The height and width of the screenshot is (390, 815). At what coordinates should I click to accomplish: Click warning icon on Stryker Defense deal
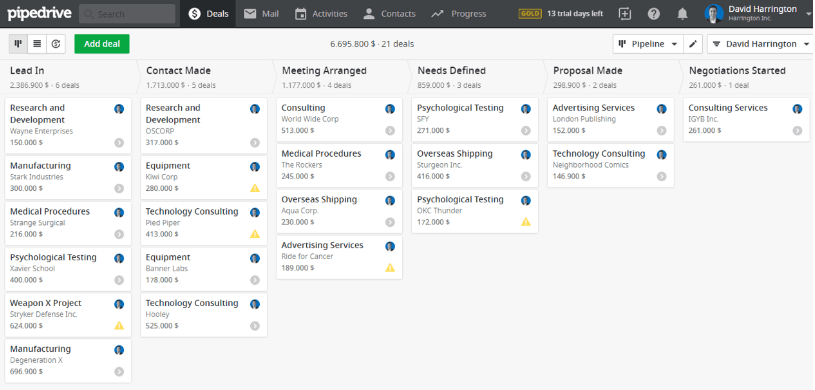pos(119,326)
